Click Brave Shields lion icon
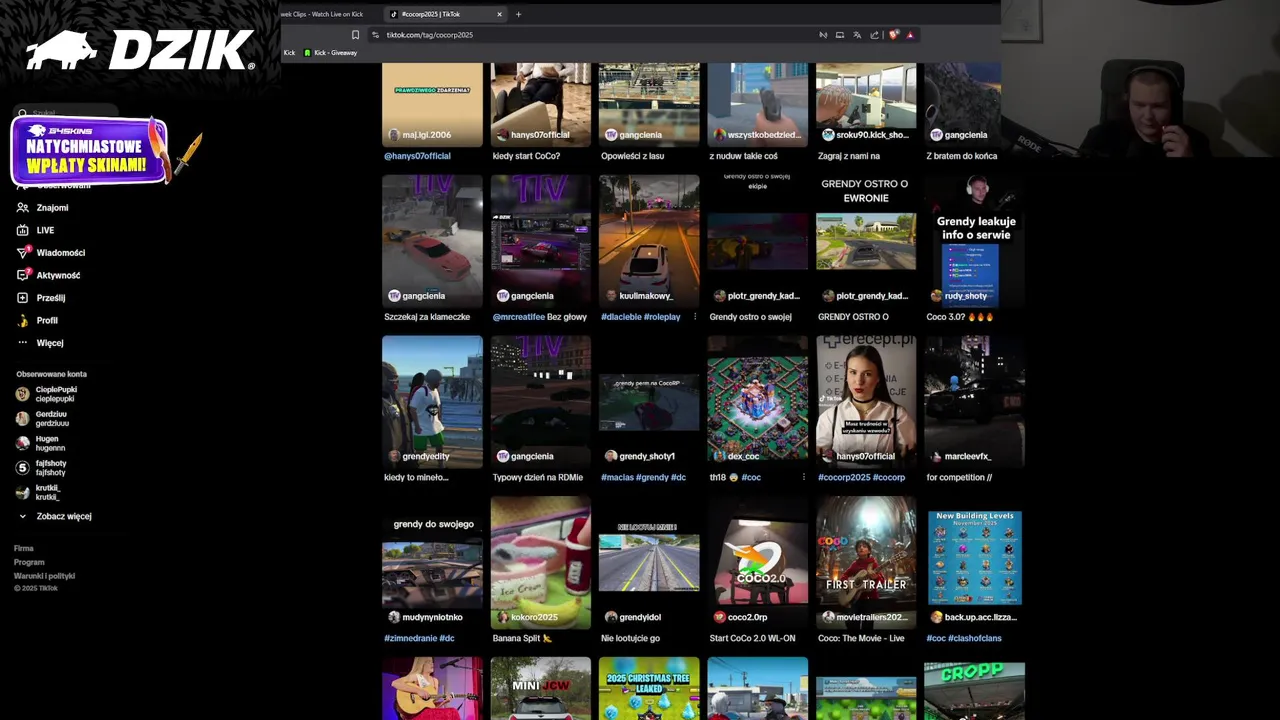 pos(893,35)
